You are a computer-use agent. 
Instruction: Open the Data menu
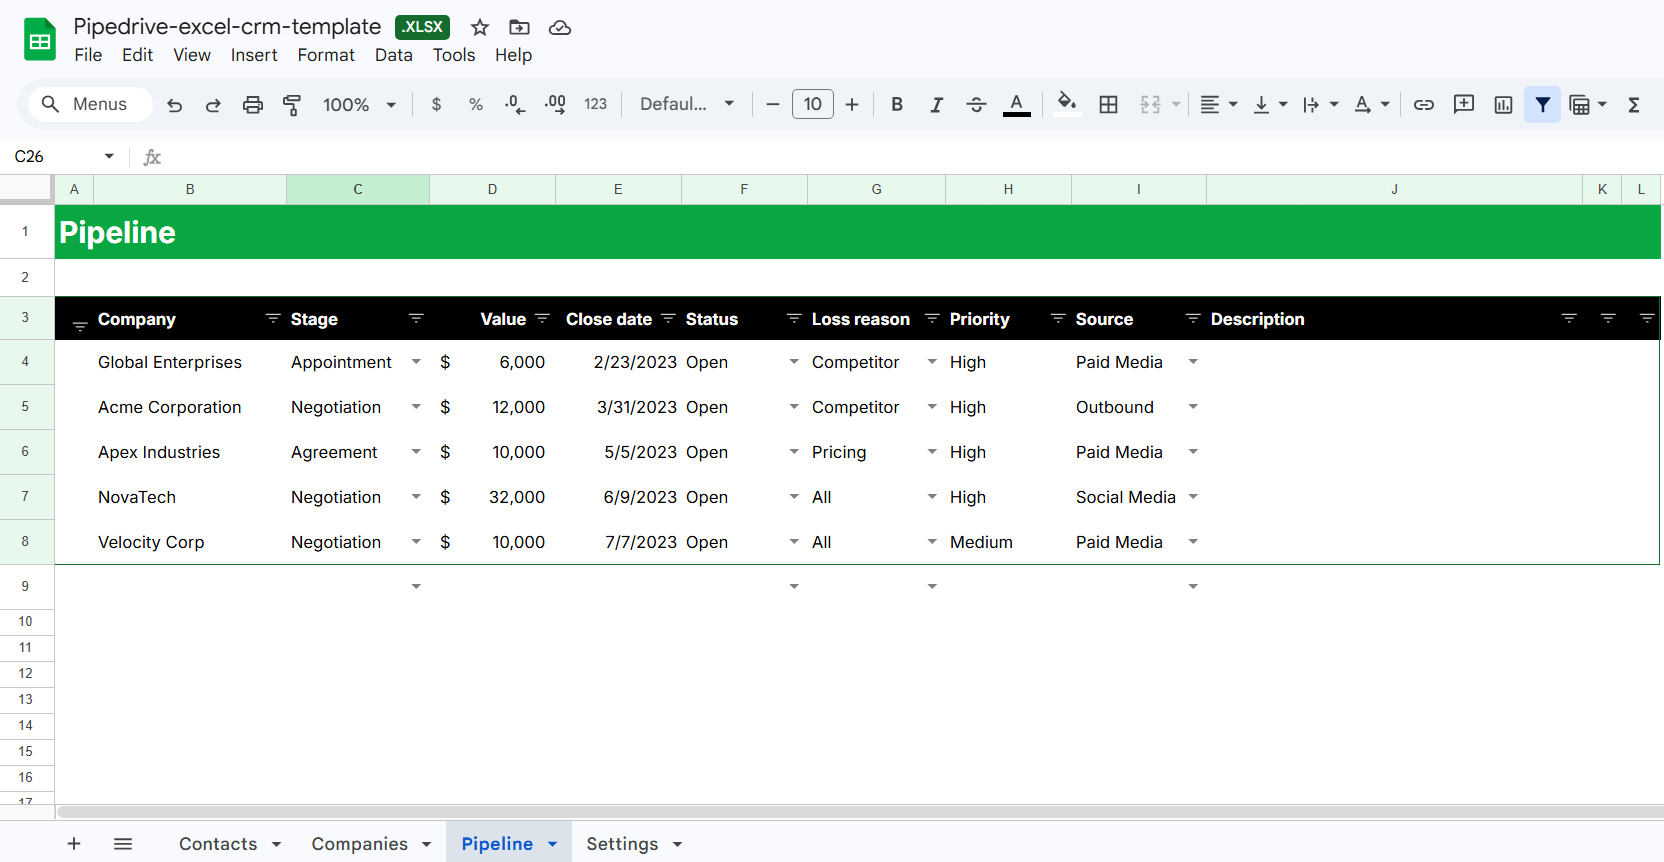394,55
